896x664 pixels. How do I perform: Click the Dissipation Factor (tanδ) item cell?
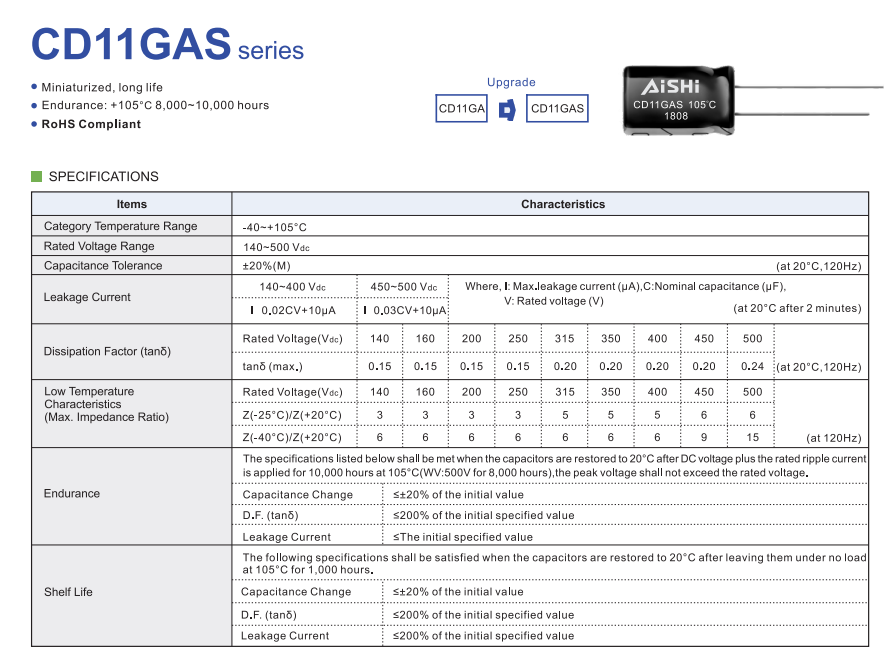coord(108,351)
